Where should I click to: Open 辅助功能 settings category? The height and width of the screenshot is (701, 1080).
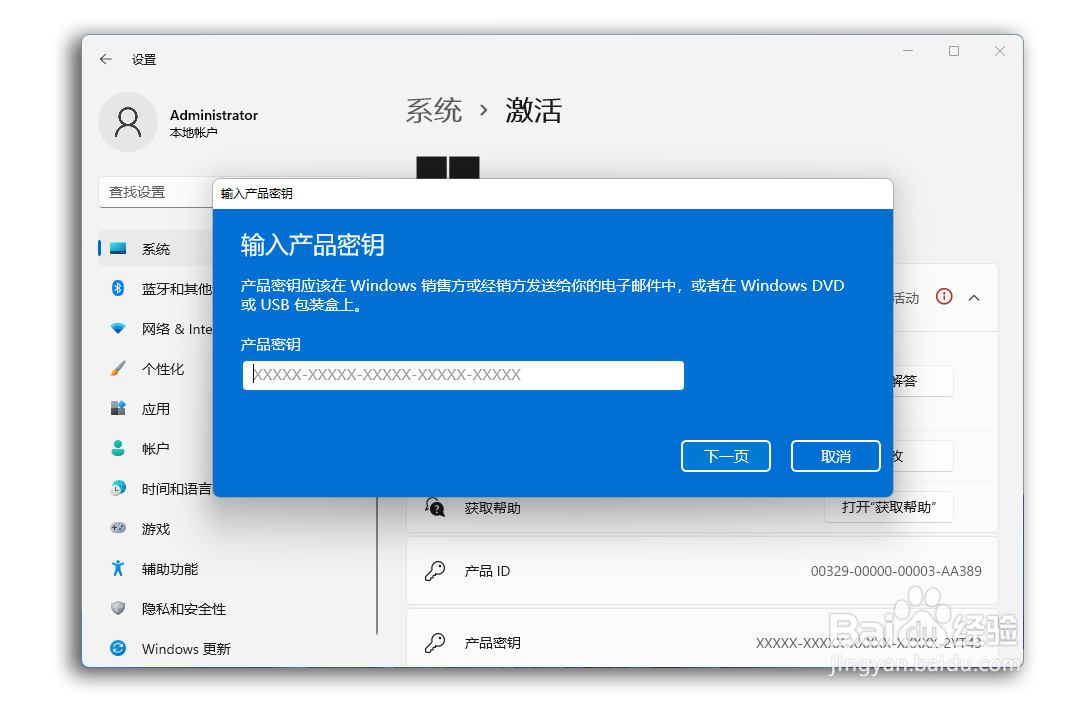pyautogui.click(x=169, y=569)
